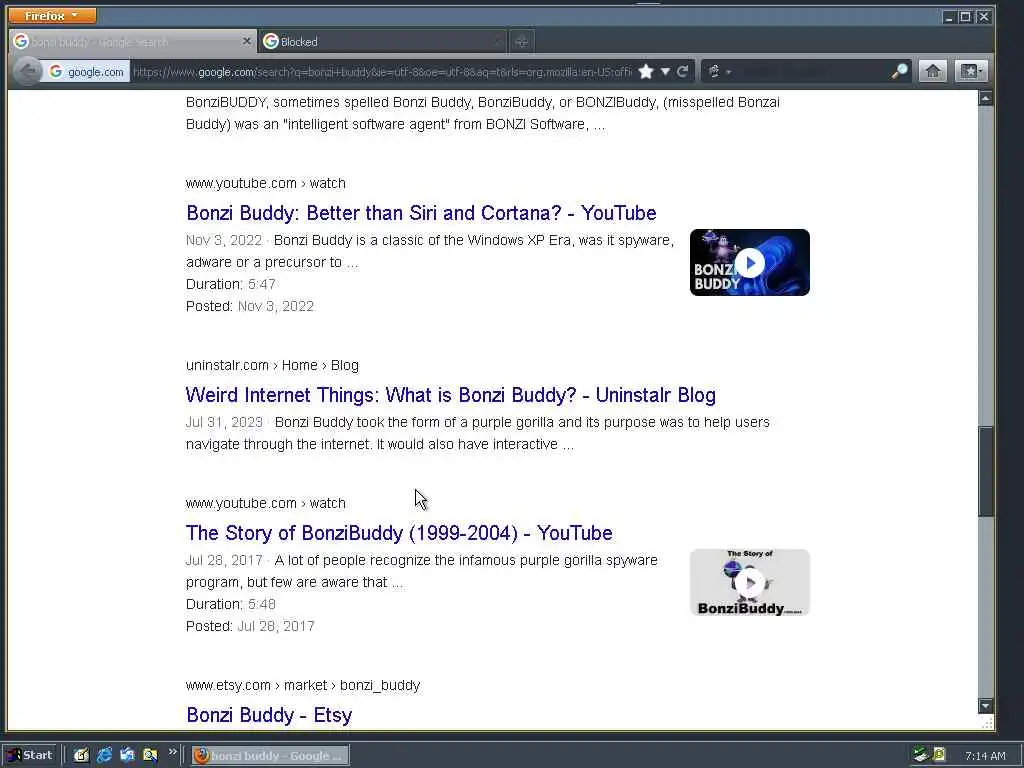Click 'www.youtube.com › watch' above the Siri and Cortana result

[266, 184]
